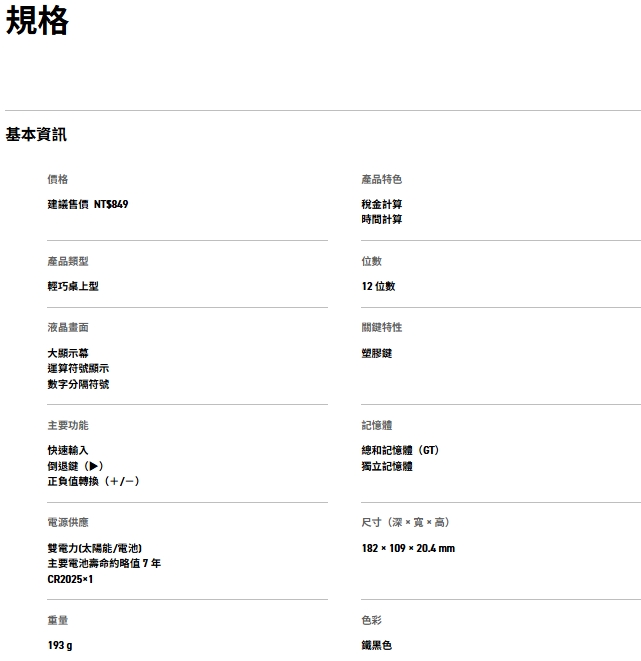Click the 總和記憶體 (GT) entry
Screen dimensions: 641x661
pos(400,450)
